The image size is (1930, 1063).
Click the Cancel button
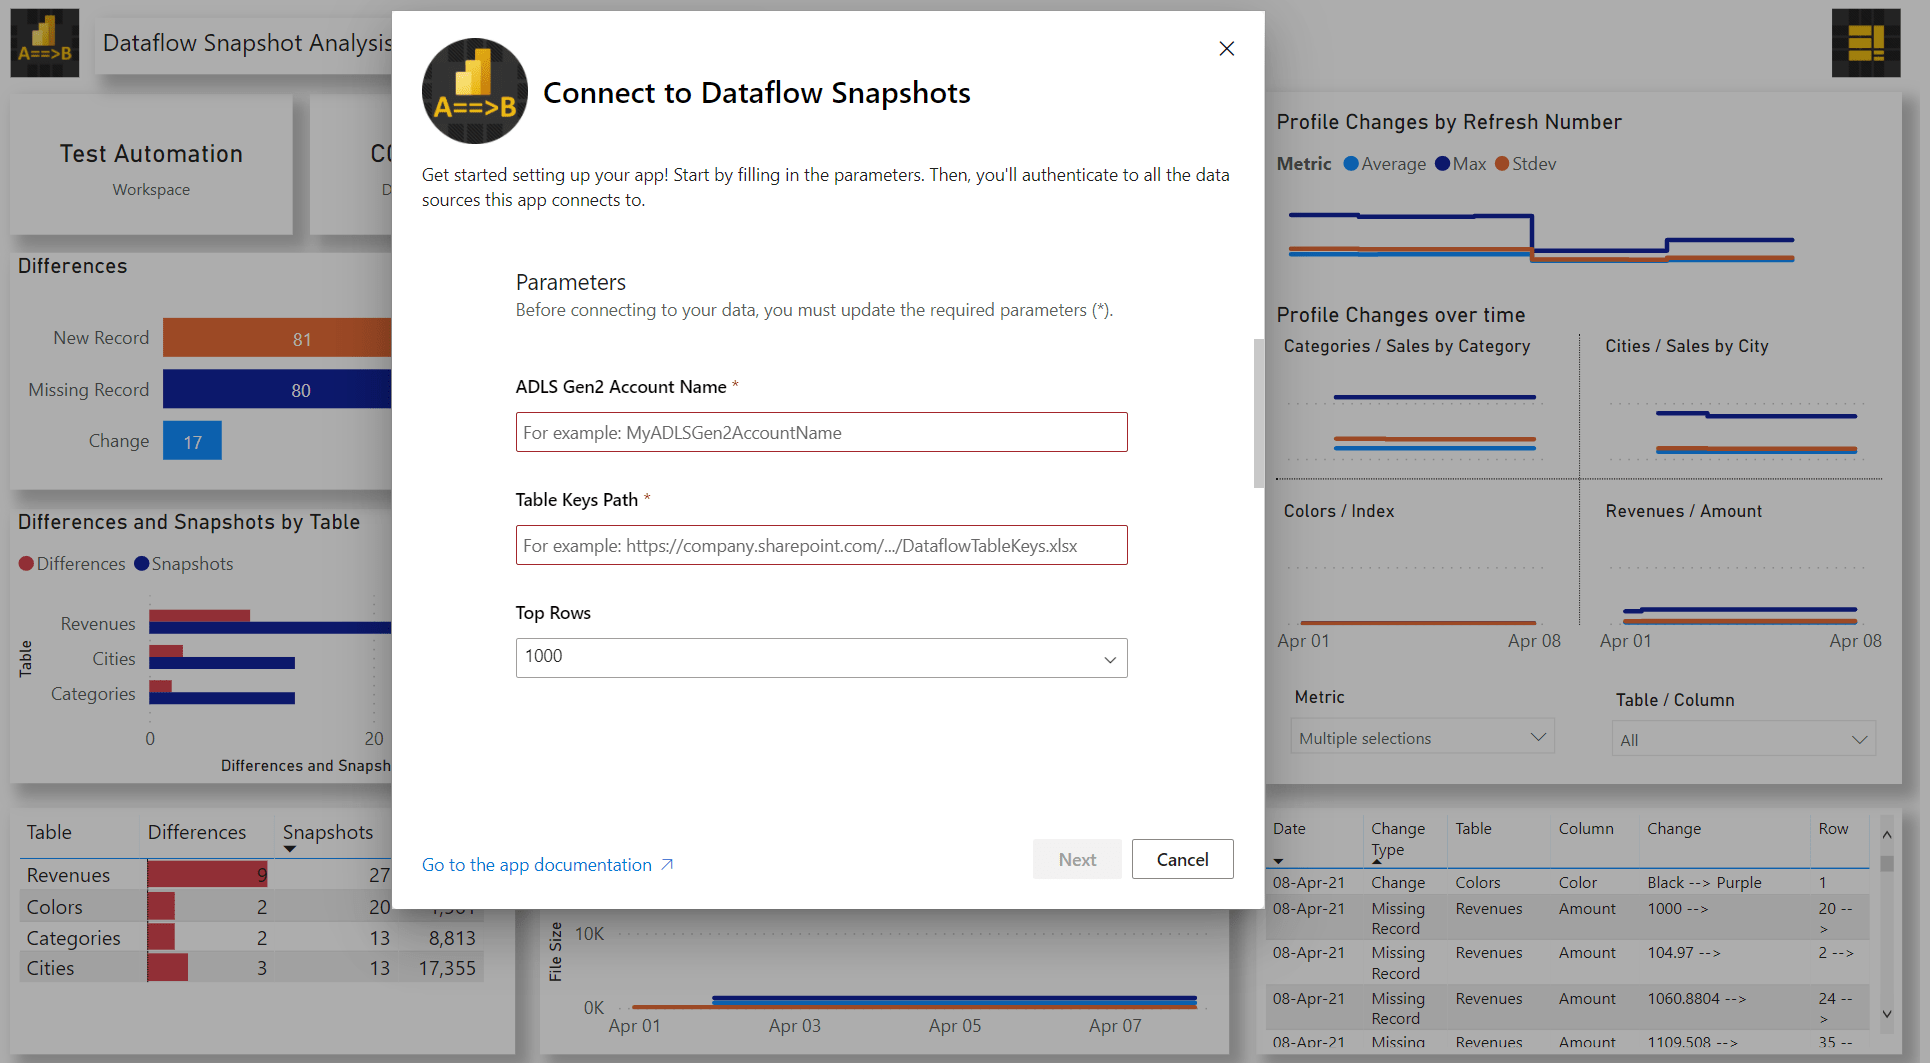[x=1182, y=859]
